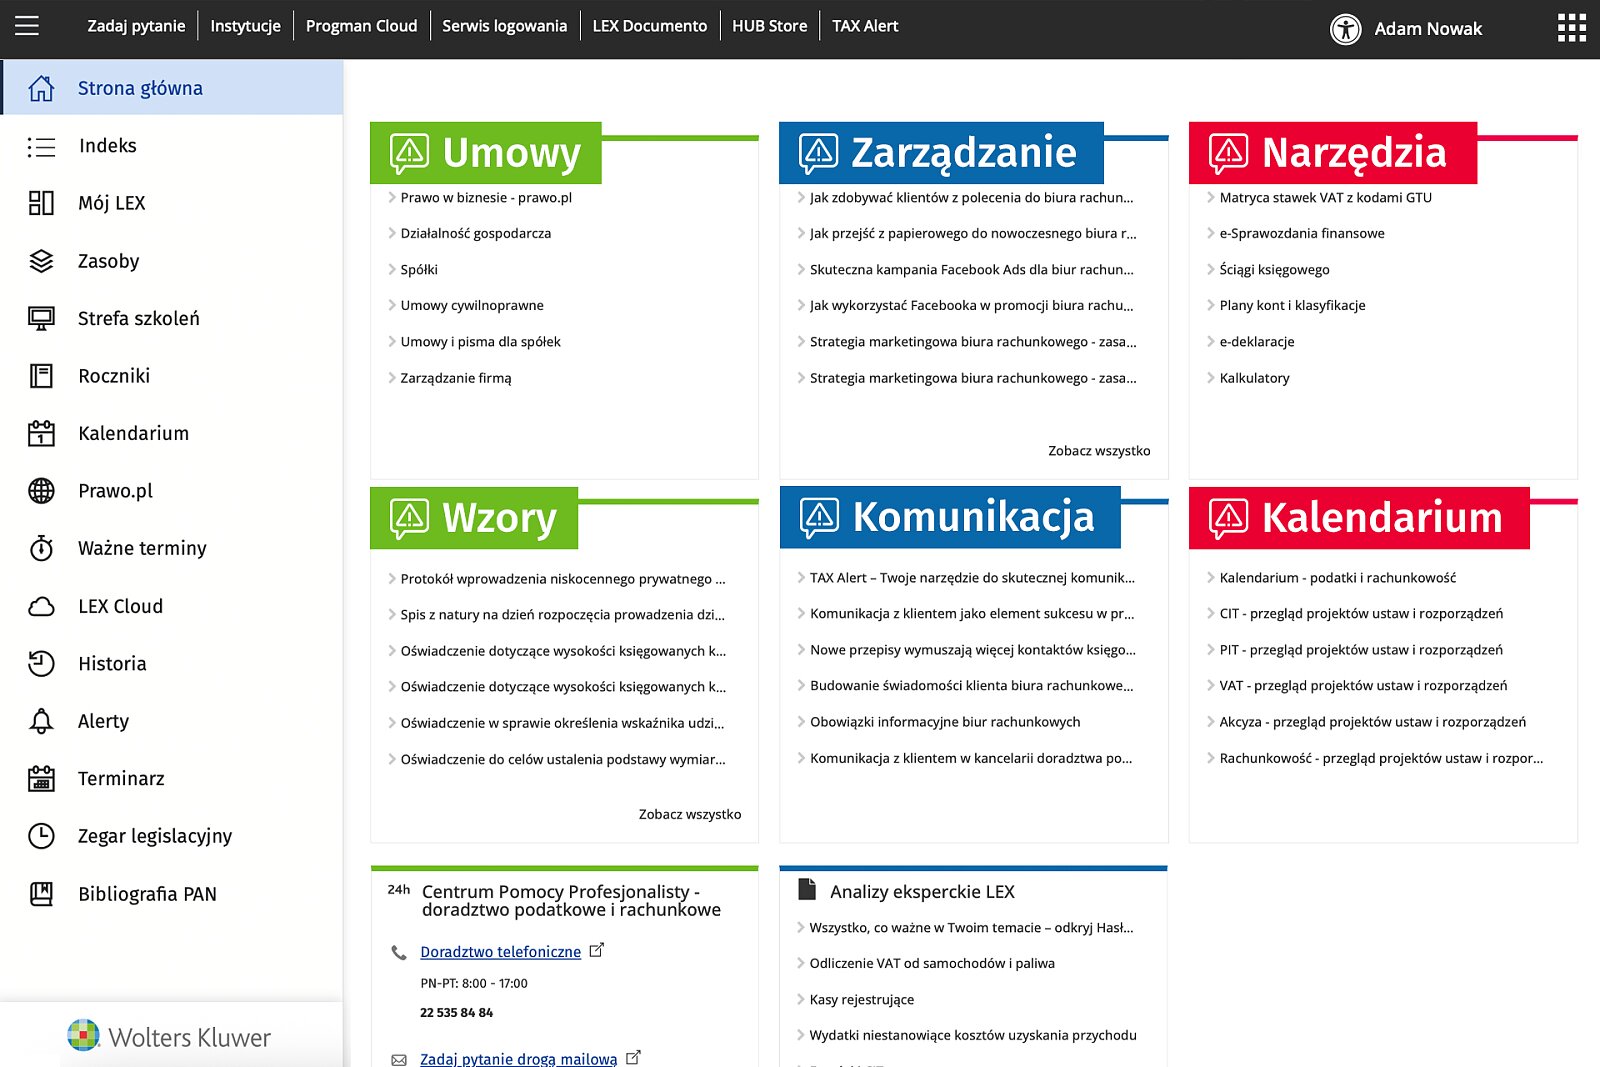Open the Działalność gospodarcza link
This screenshot has width=1600, height=1067.
click(x=475, y=234)
